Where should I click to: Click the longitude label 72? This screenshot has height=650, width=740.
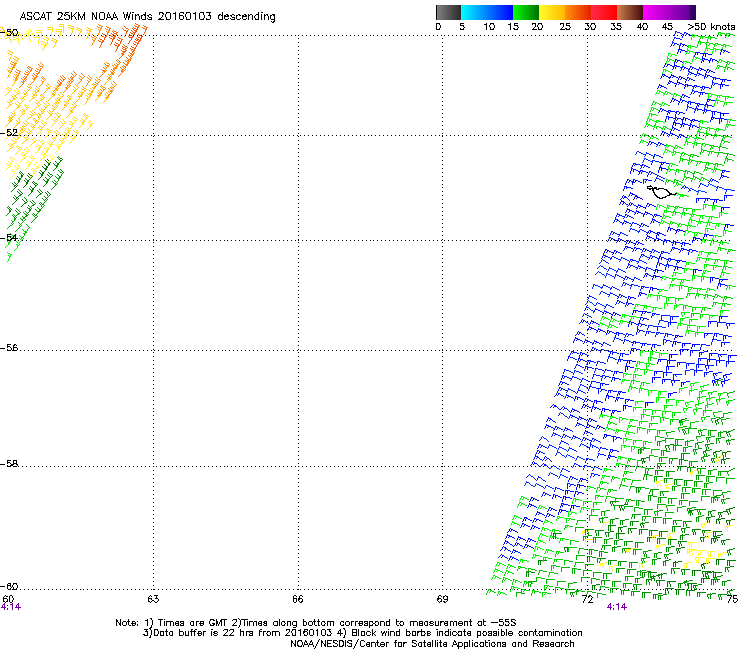[587, 599]
